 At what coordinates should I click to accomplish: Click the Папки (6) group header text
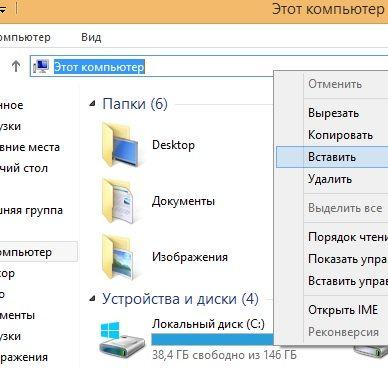pos(135,104)
